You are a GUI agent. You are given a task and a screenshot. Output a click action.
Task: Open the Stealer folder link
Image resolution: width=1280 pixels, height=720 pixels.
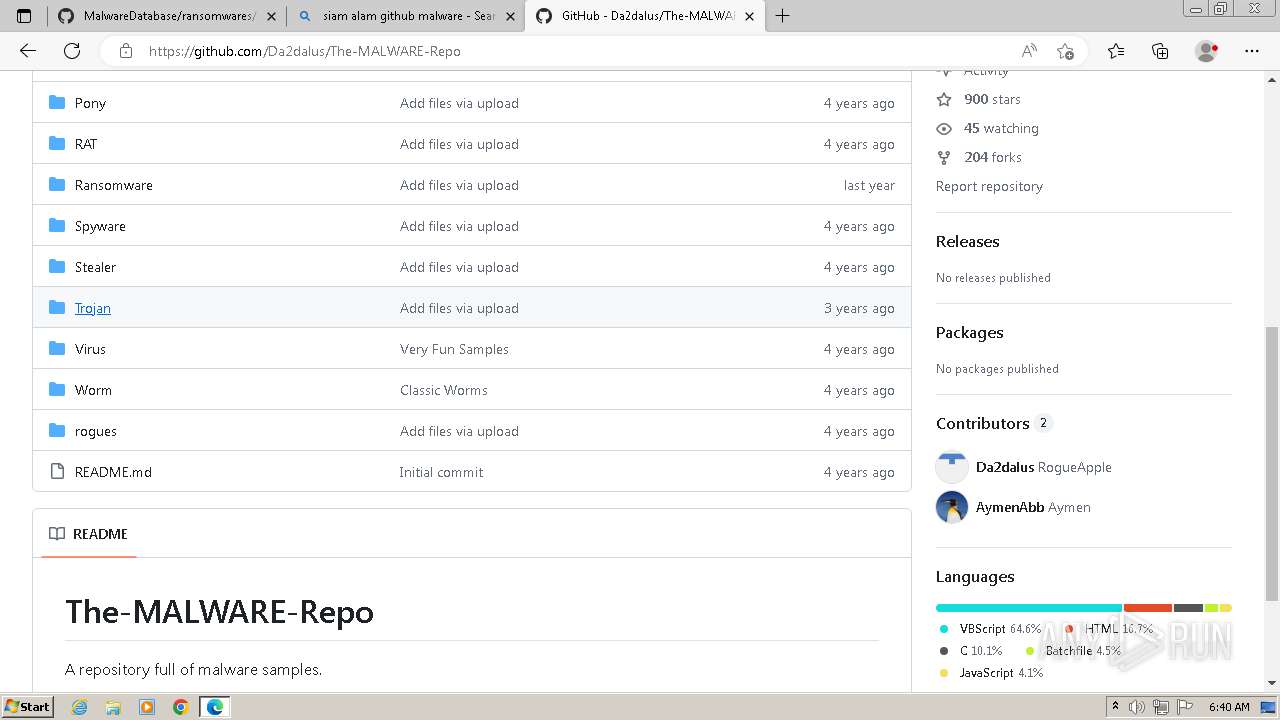click(95, 267)
